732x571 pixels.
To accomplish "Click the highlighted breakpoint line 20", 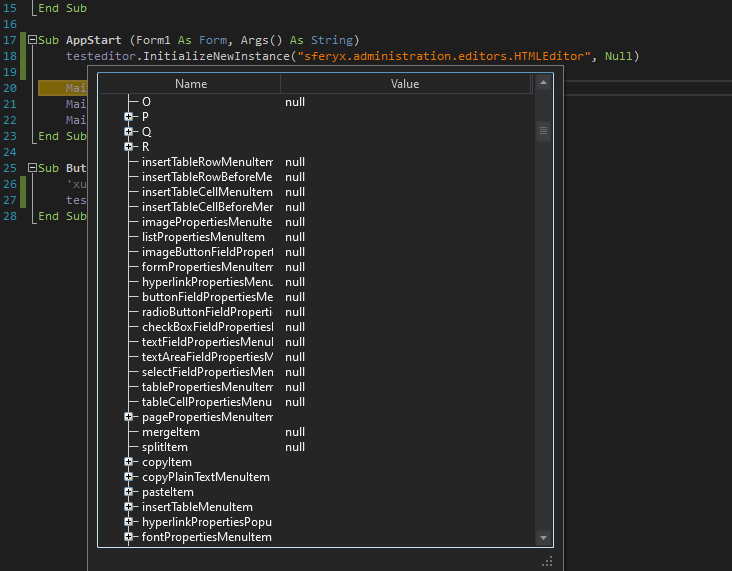I will (62, 88).
